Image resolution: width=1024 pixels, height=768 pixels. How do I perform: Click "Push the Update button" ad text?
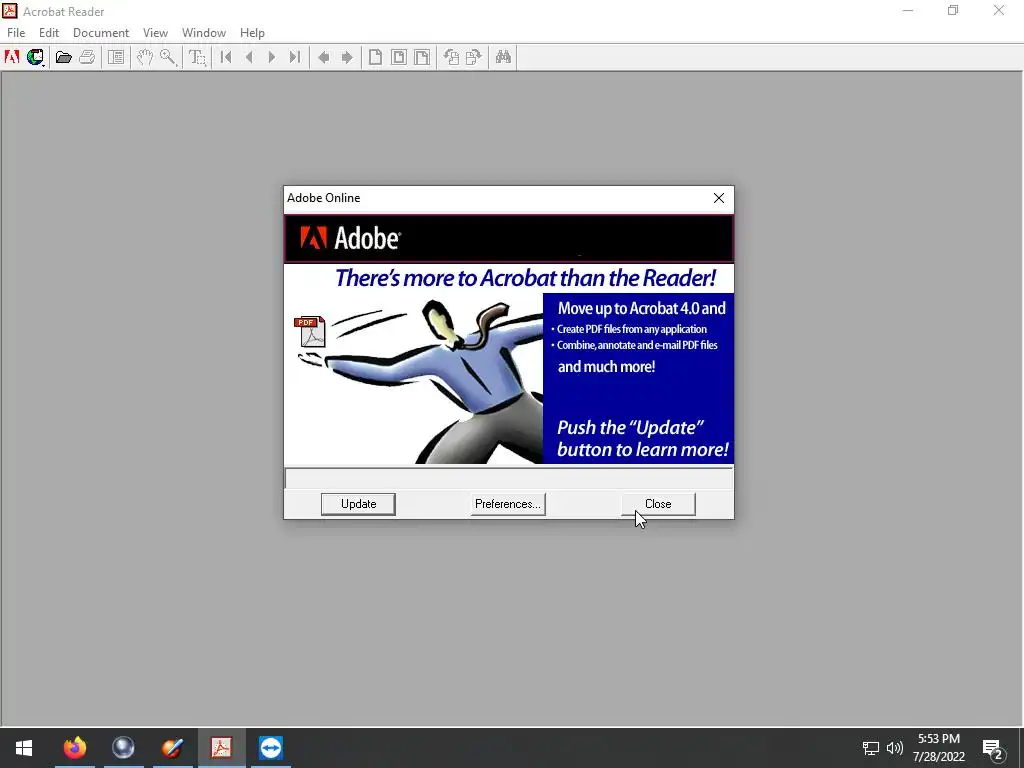643,438
